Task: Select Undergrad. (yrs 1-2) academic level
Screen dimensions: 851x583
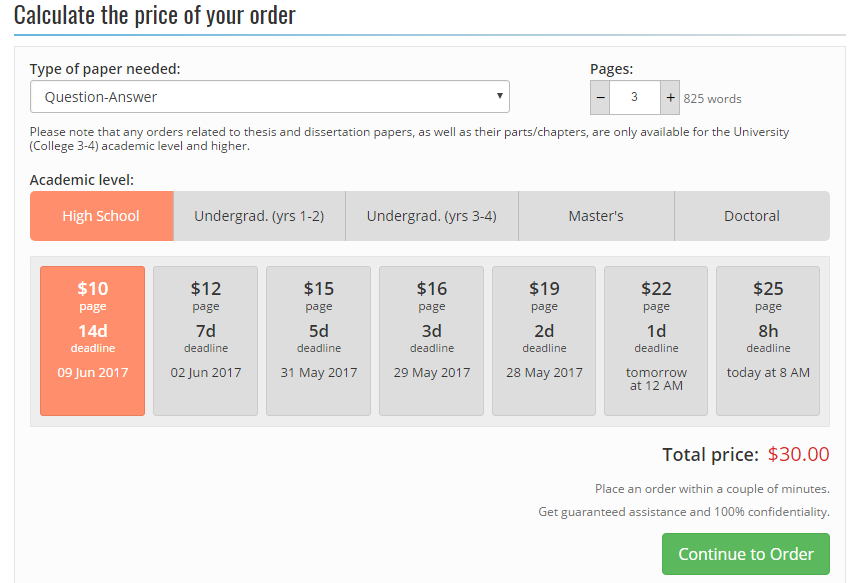Action: [259, 216]
